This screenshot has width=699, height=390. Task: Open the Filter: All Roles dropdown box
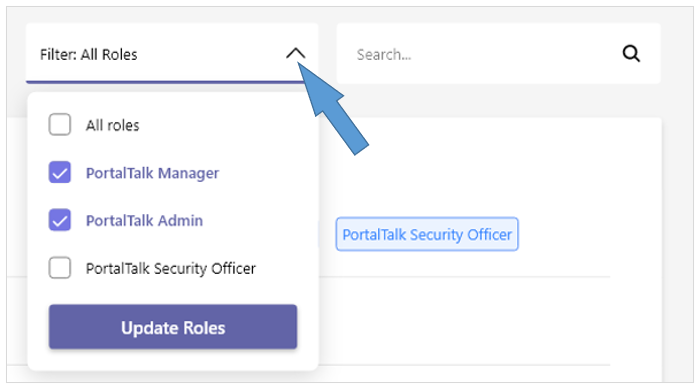click(172, 53)
